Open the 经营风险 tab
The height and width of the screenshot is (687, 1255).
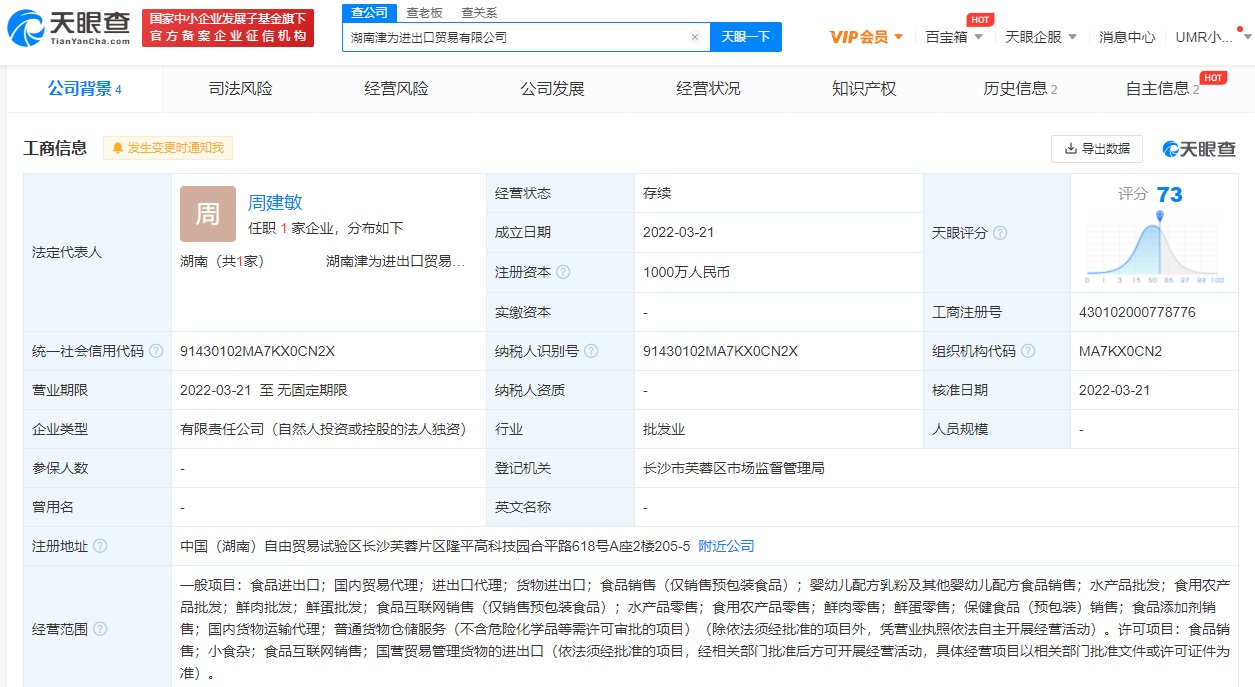click(x=396, y=89)
